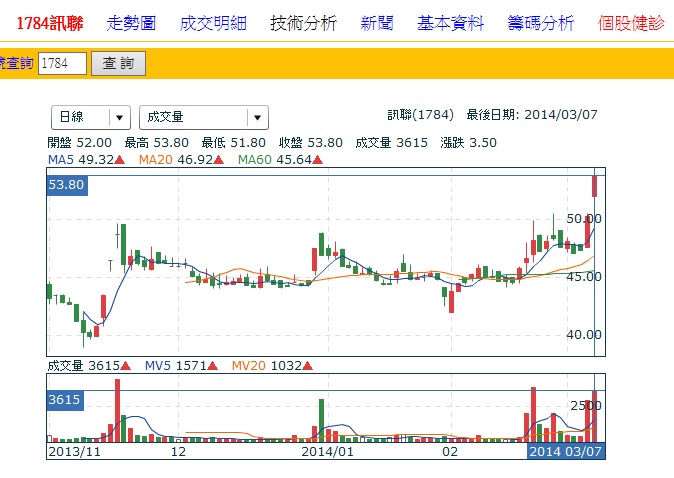Viewport: 674px width, 478px height.
Task: Click the 1784訊聯 stock title
Action: [x=49, y=23]
